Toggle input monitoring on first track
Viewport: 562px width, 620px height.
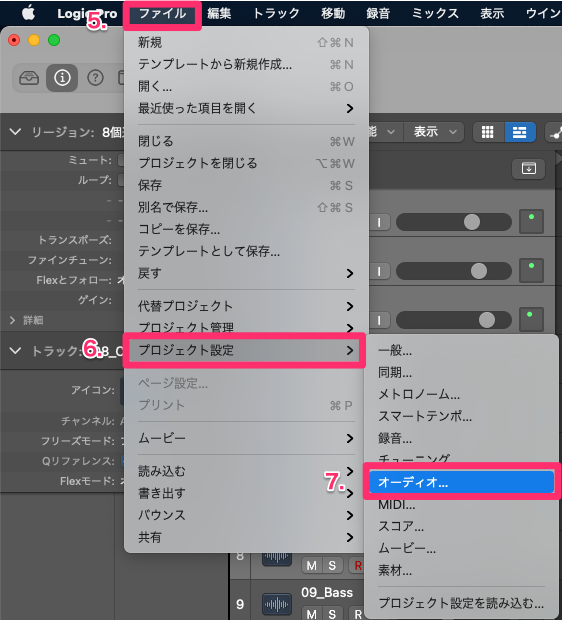(x=379, y=222)
